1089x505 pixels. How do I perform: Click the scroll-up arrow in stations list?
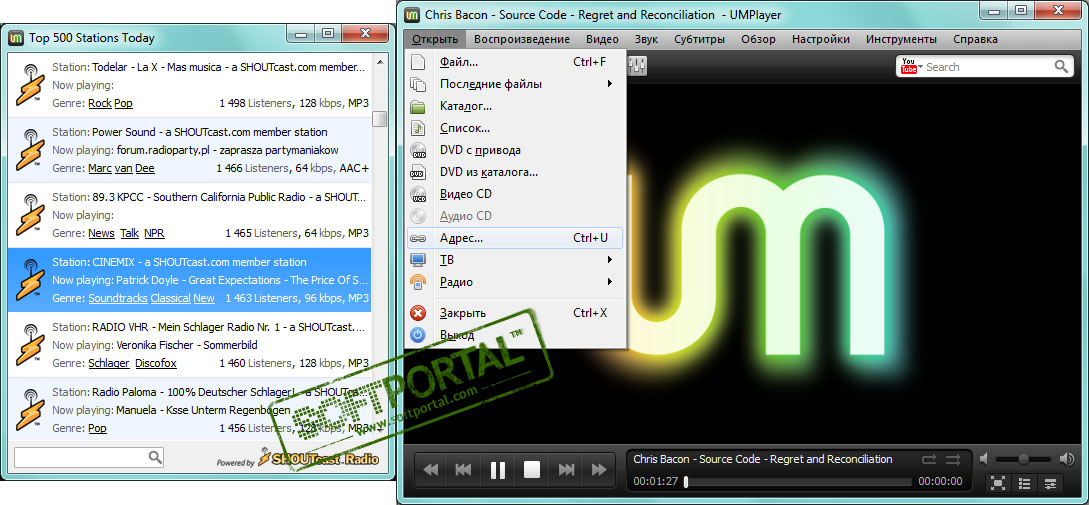pyautogui.click(x=379, y=63)
